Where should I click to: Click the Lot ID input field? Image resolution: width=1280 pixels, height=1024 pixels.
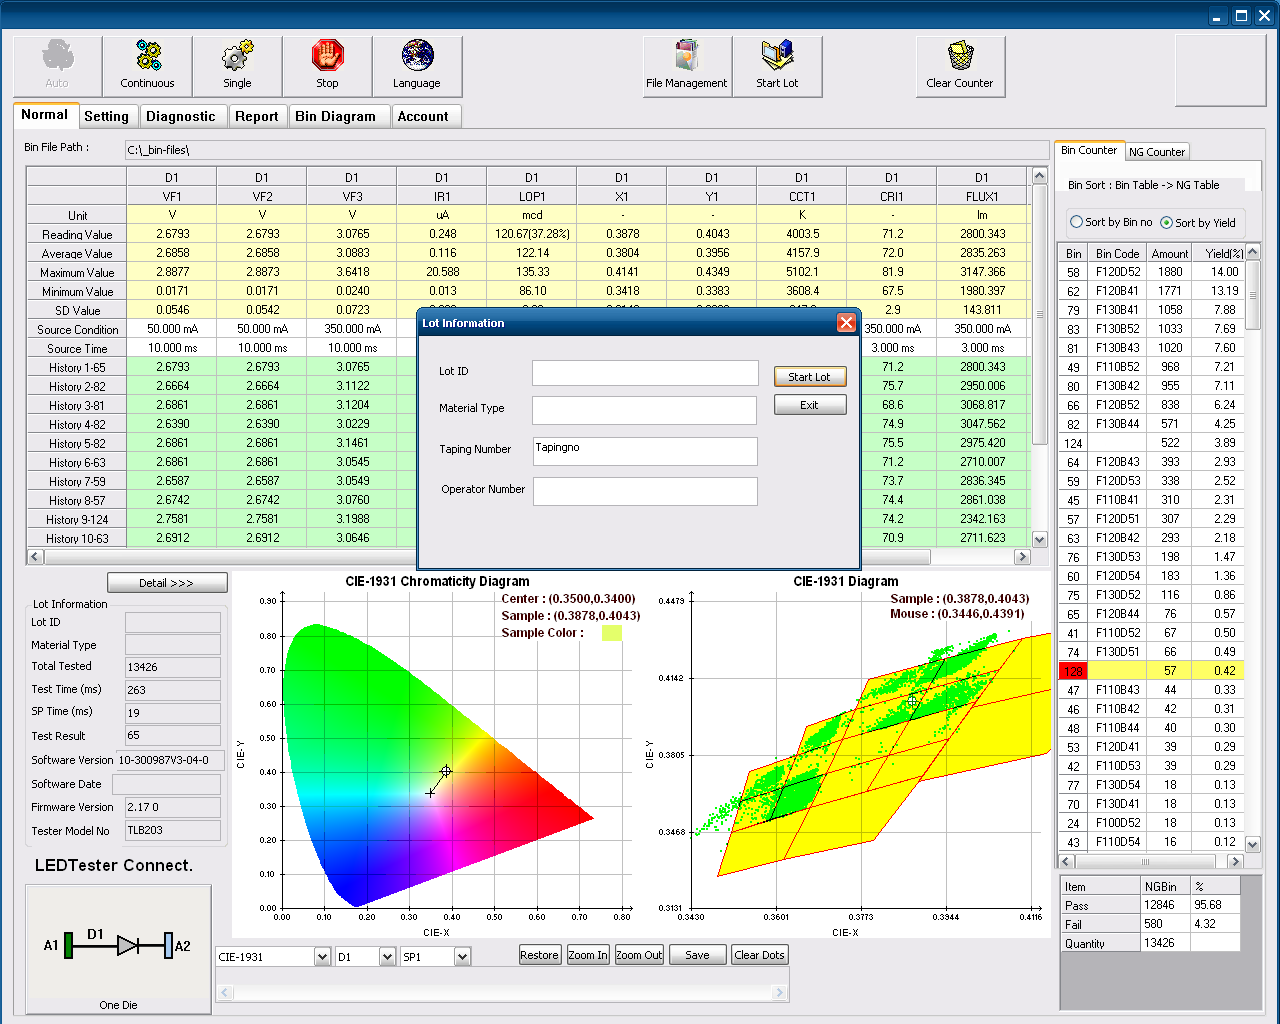click(x=645, y=373)
